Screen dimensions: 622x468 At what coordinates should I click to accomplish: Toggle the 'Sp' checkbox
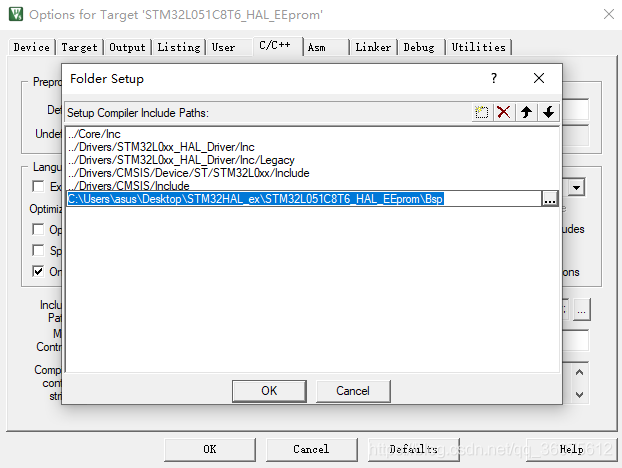(x=38, y=250)
